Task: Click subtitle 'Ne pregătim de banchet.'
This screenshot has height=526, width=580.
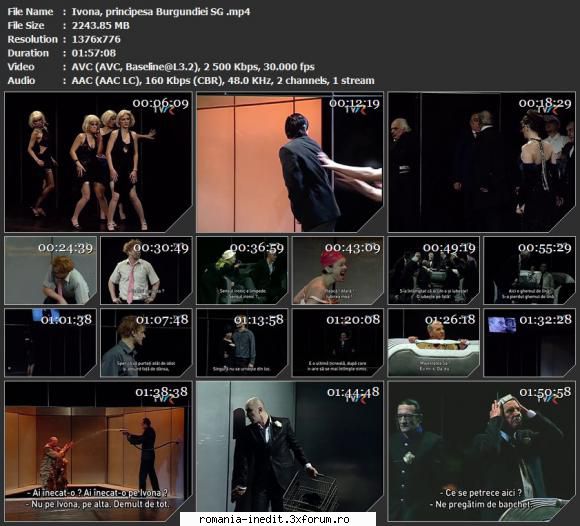Action: (481, 504)
